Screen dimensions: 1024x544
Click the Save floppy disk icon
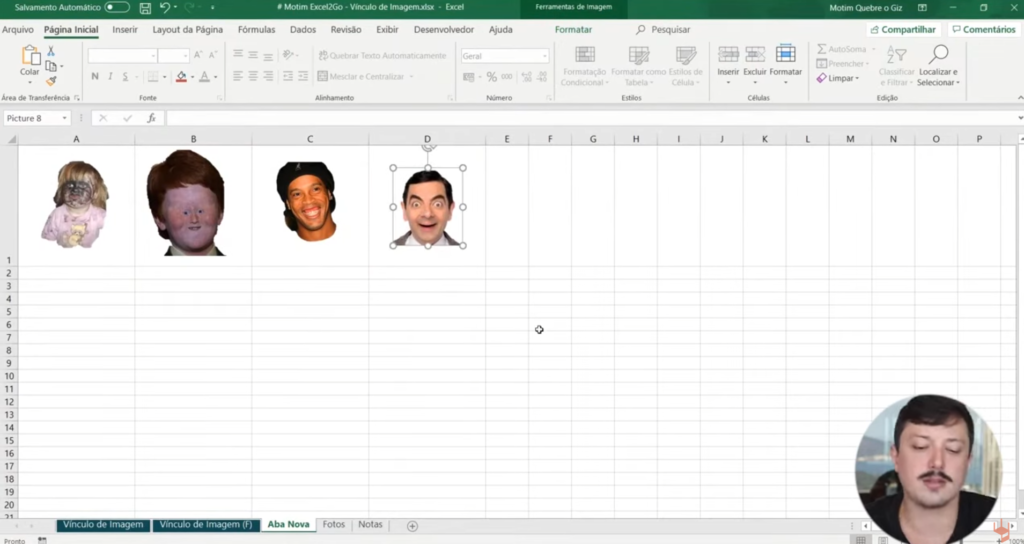(x=145, y=8)
